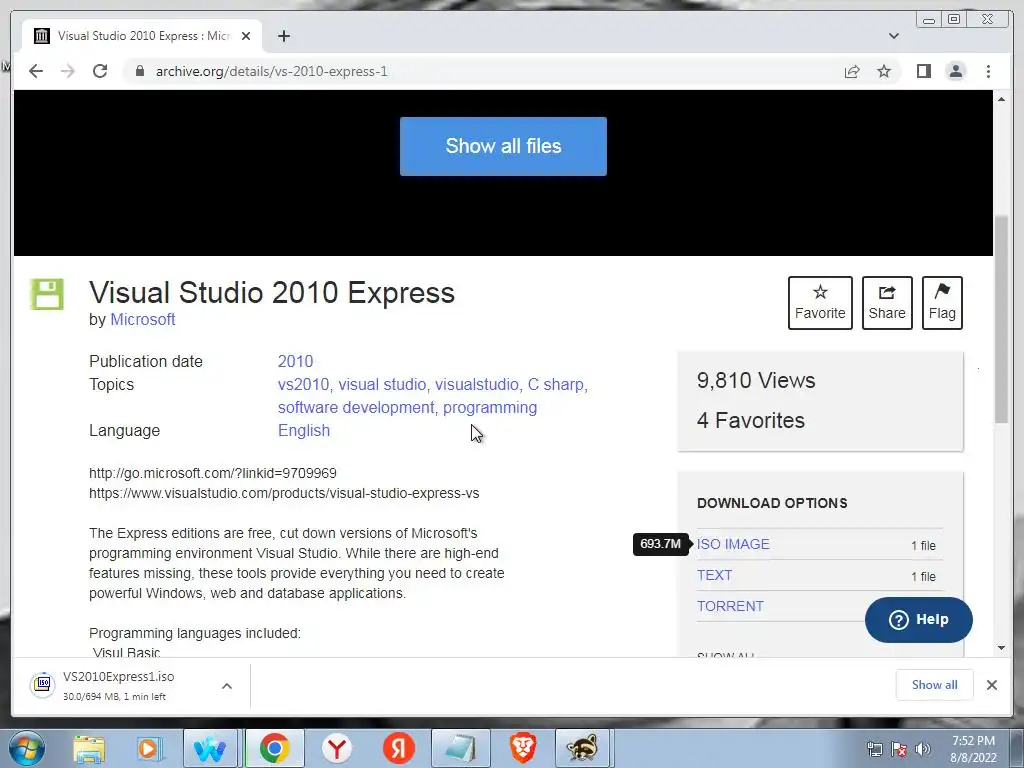Image resolution: width=1024 pixels, height=768 pixels.
Task: Select the Visual Studio 2010 Express tab
Action: 142,36
